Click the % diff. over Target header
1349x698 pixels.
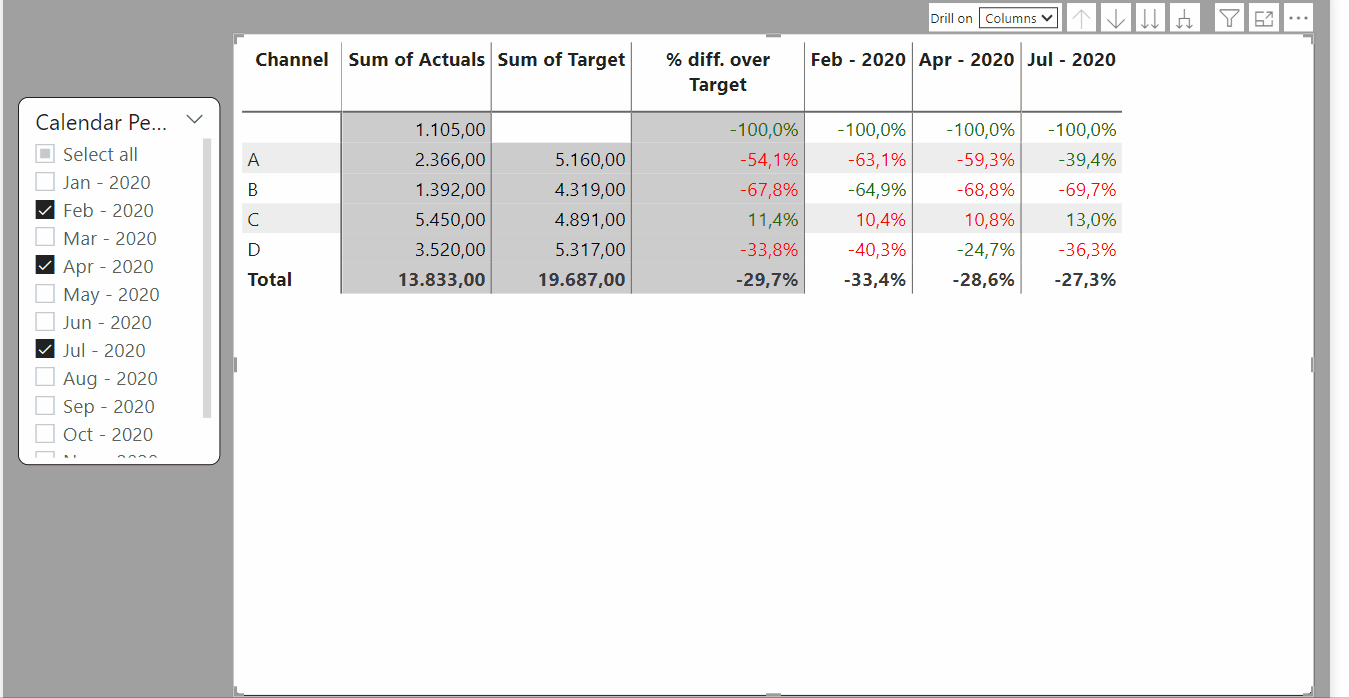click(x=718, y=72)
